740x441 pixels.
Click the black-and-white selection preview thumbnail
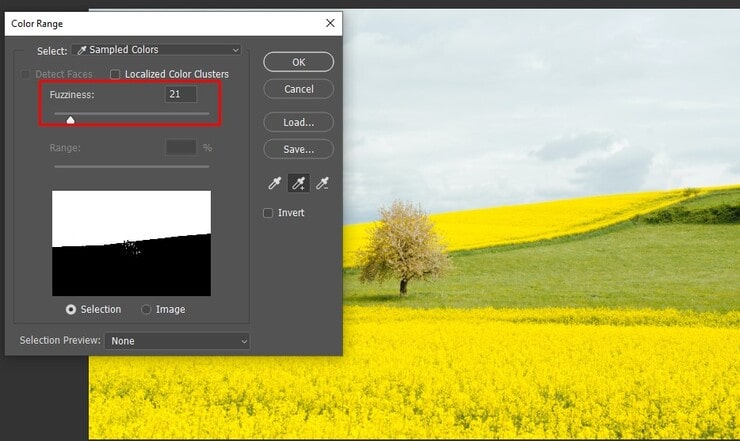pos(132,243)
